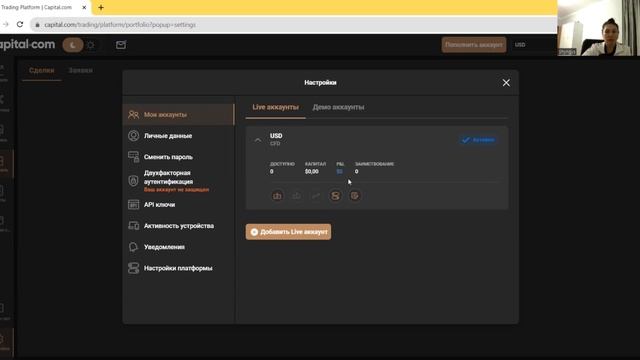This screenshot has height=360, width=640.
Task: Open the mail envelope icon in header
Action: coord(121,45)
